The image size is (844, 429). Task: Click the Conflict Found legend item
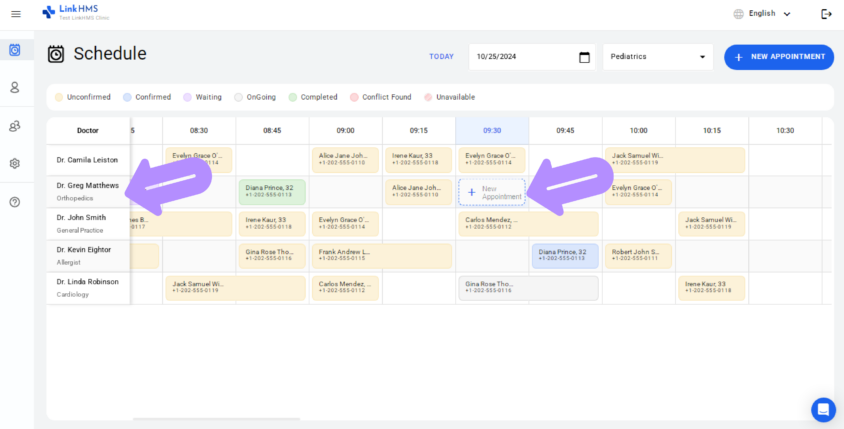click(384, 97)
